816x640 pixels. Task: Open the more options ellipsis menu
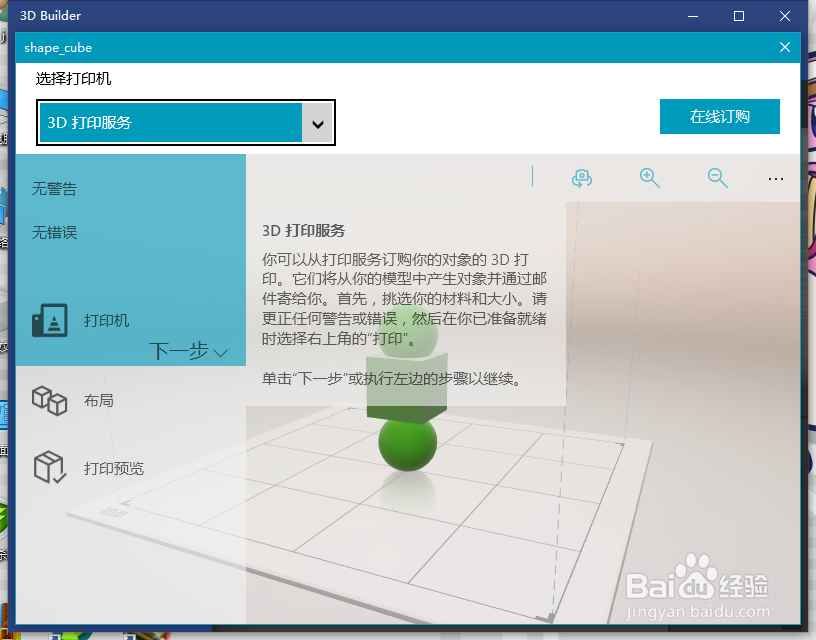[x=775, y=179]
